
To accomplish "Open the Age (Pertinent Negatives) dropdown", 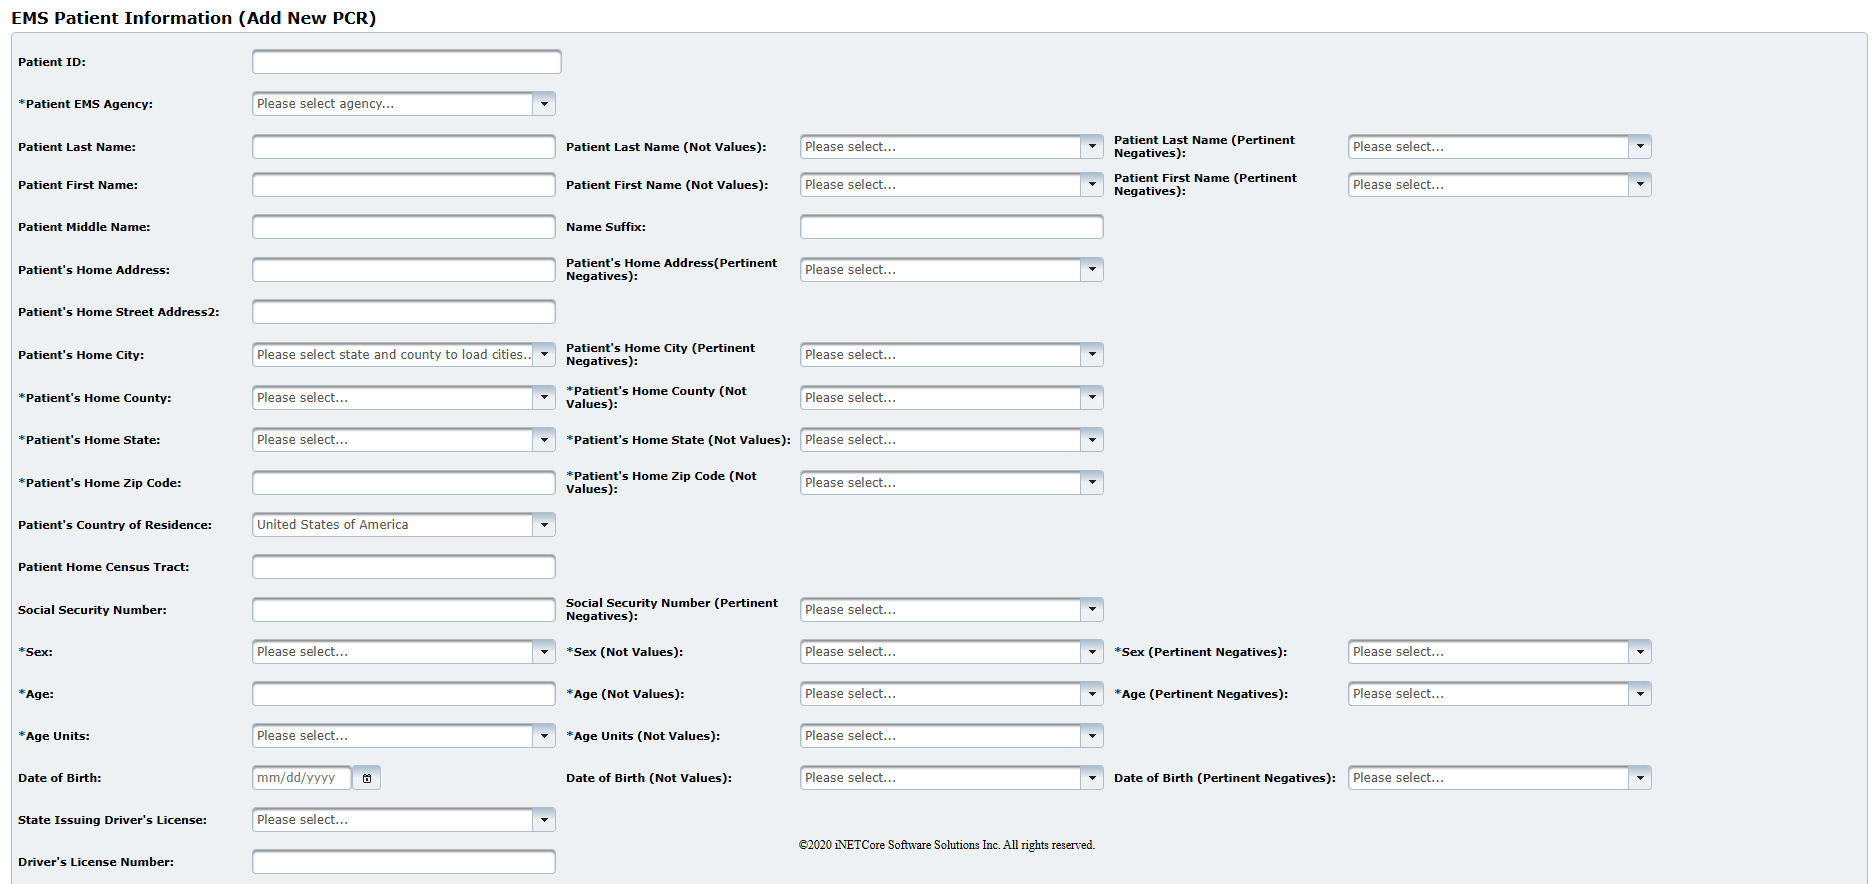I will 1500,694.
